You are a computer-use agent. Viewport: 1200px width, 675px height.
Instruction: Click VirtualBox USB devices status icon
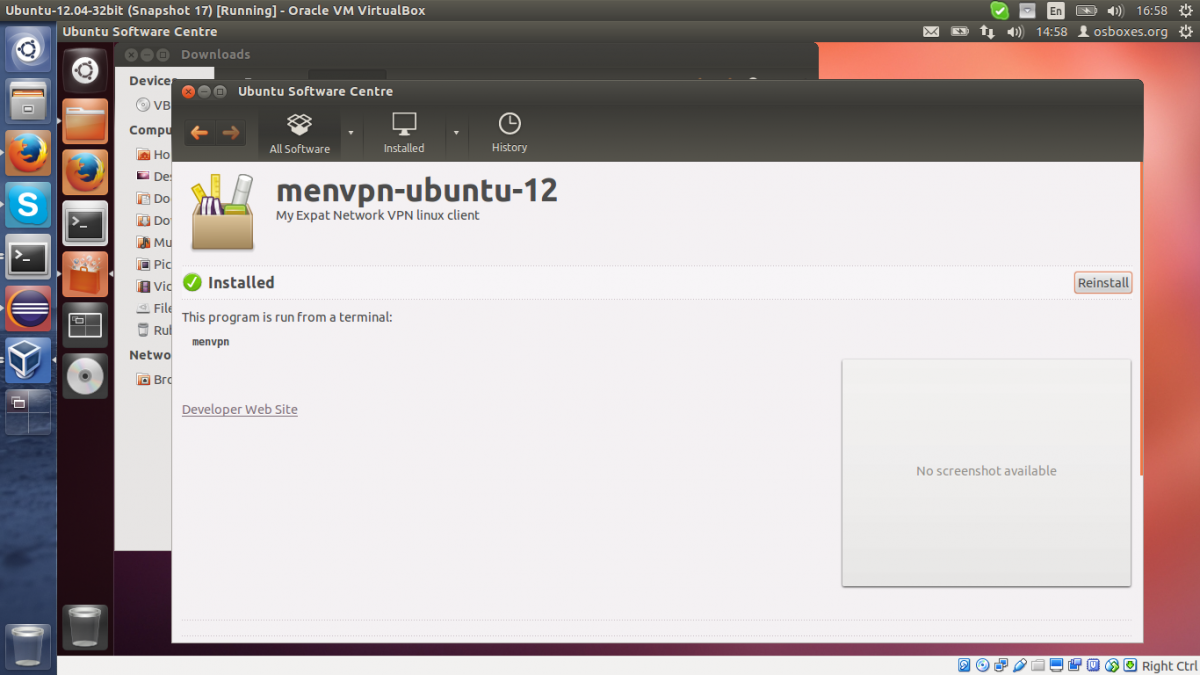coord(1019,665)
